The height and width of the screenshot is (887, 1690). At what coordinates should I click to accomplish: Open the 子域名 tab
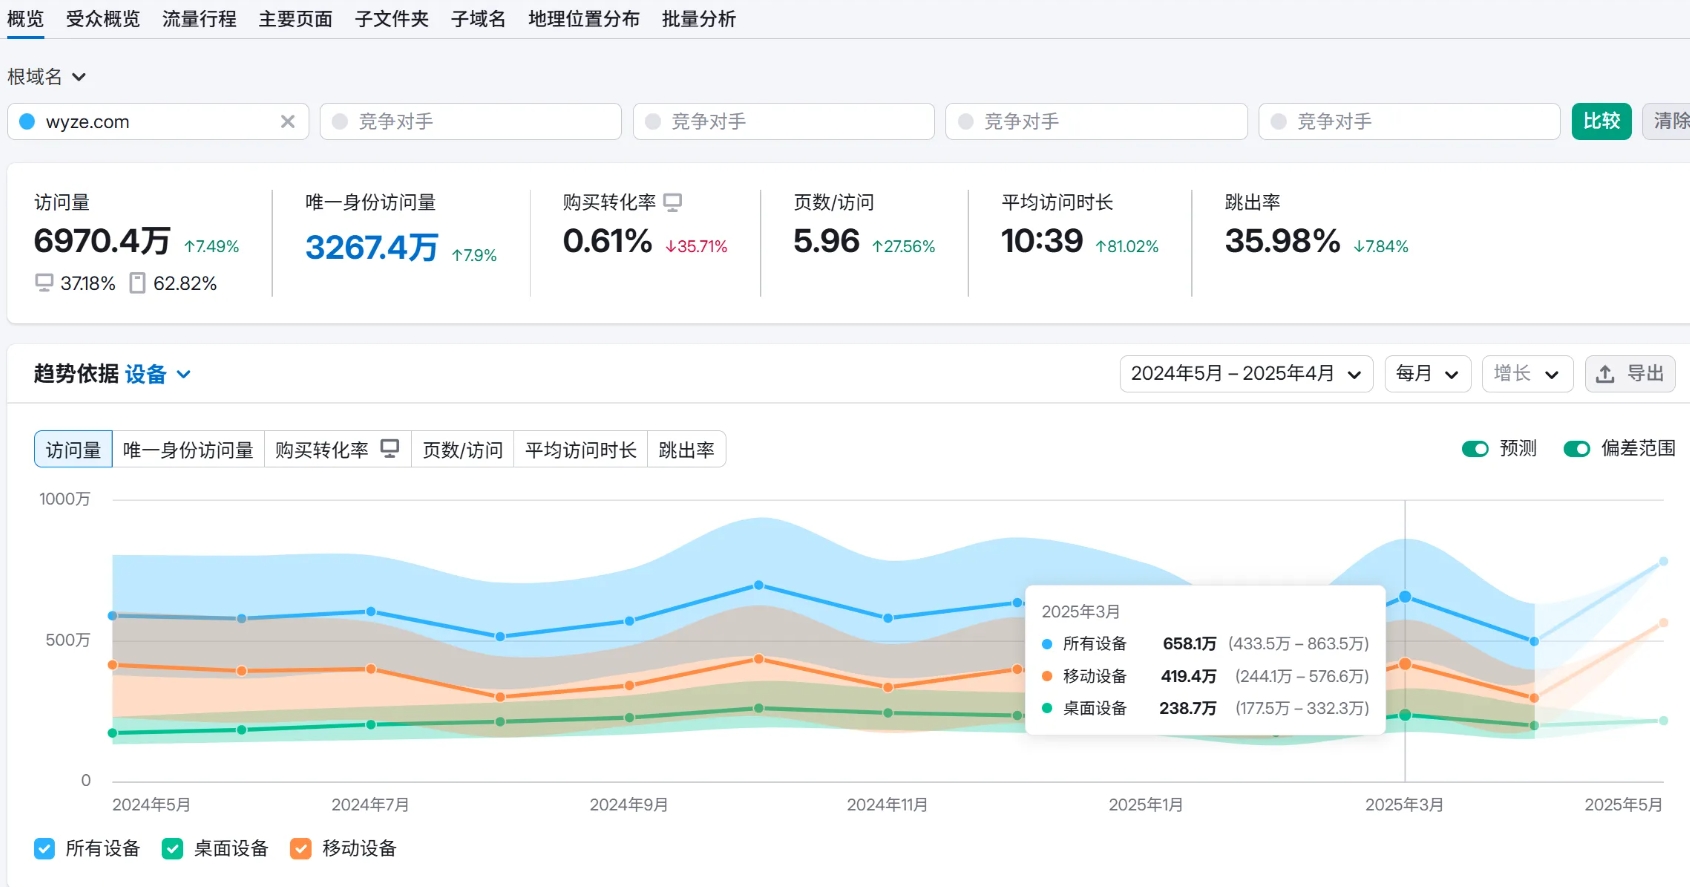pyautogui.click(x=478, y=19)
